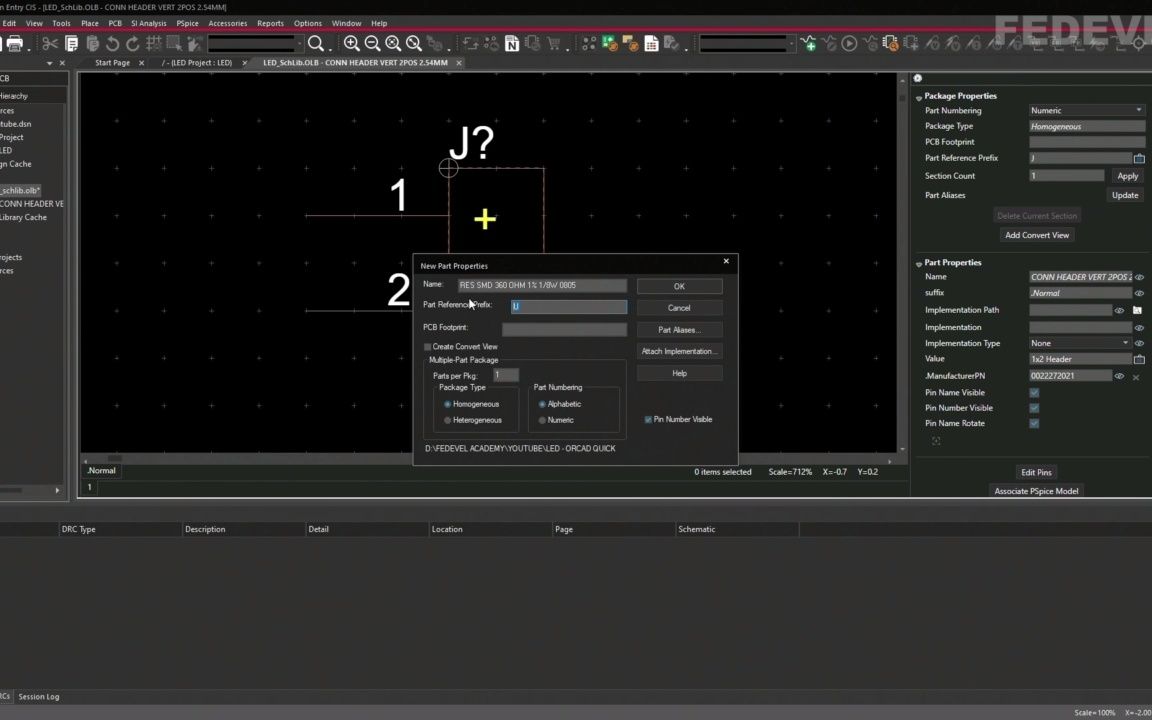The width and height of the screenshot is (1152, 720).
Task: Click the Redo icon
Action: [x=131, y=44]
